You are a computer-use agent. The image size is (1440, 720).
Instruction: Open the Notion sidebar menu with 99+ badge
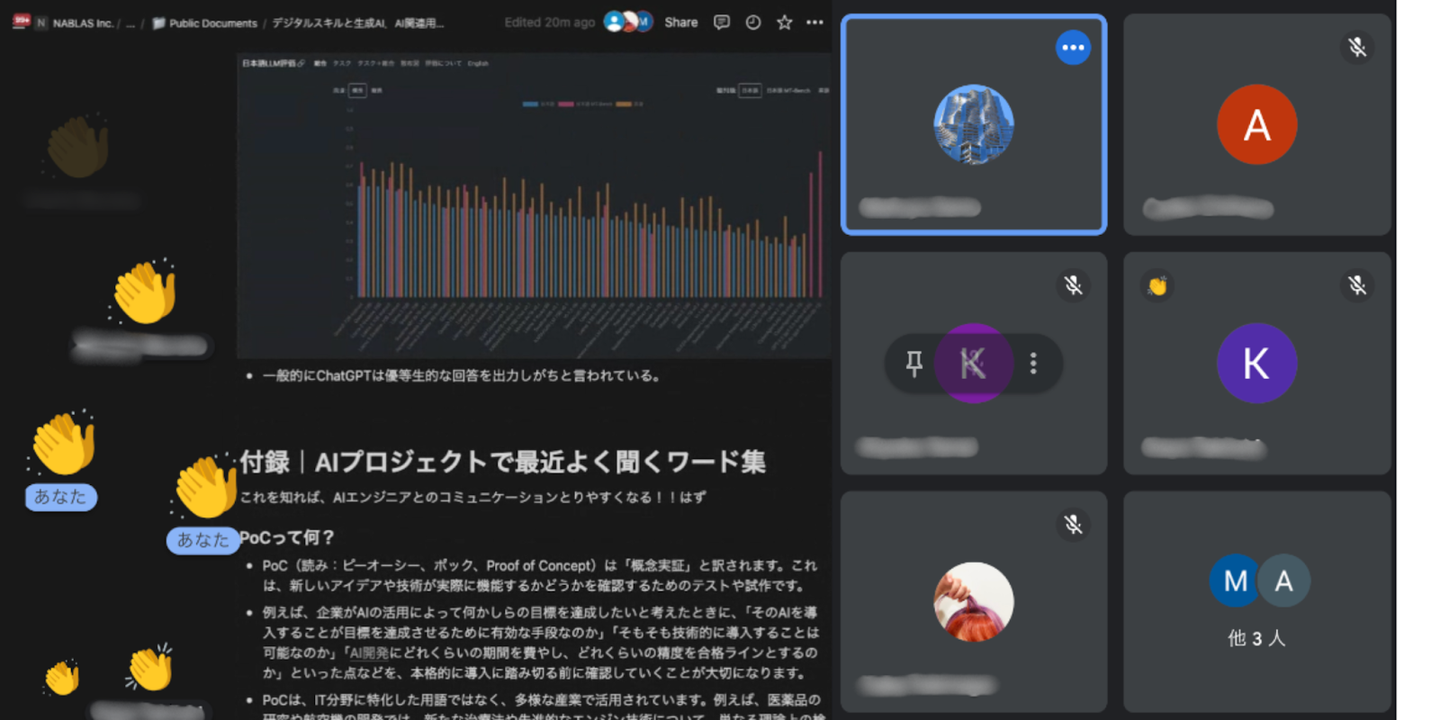tap(21, 22)
